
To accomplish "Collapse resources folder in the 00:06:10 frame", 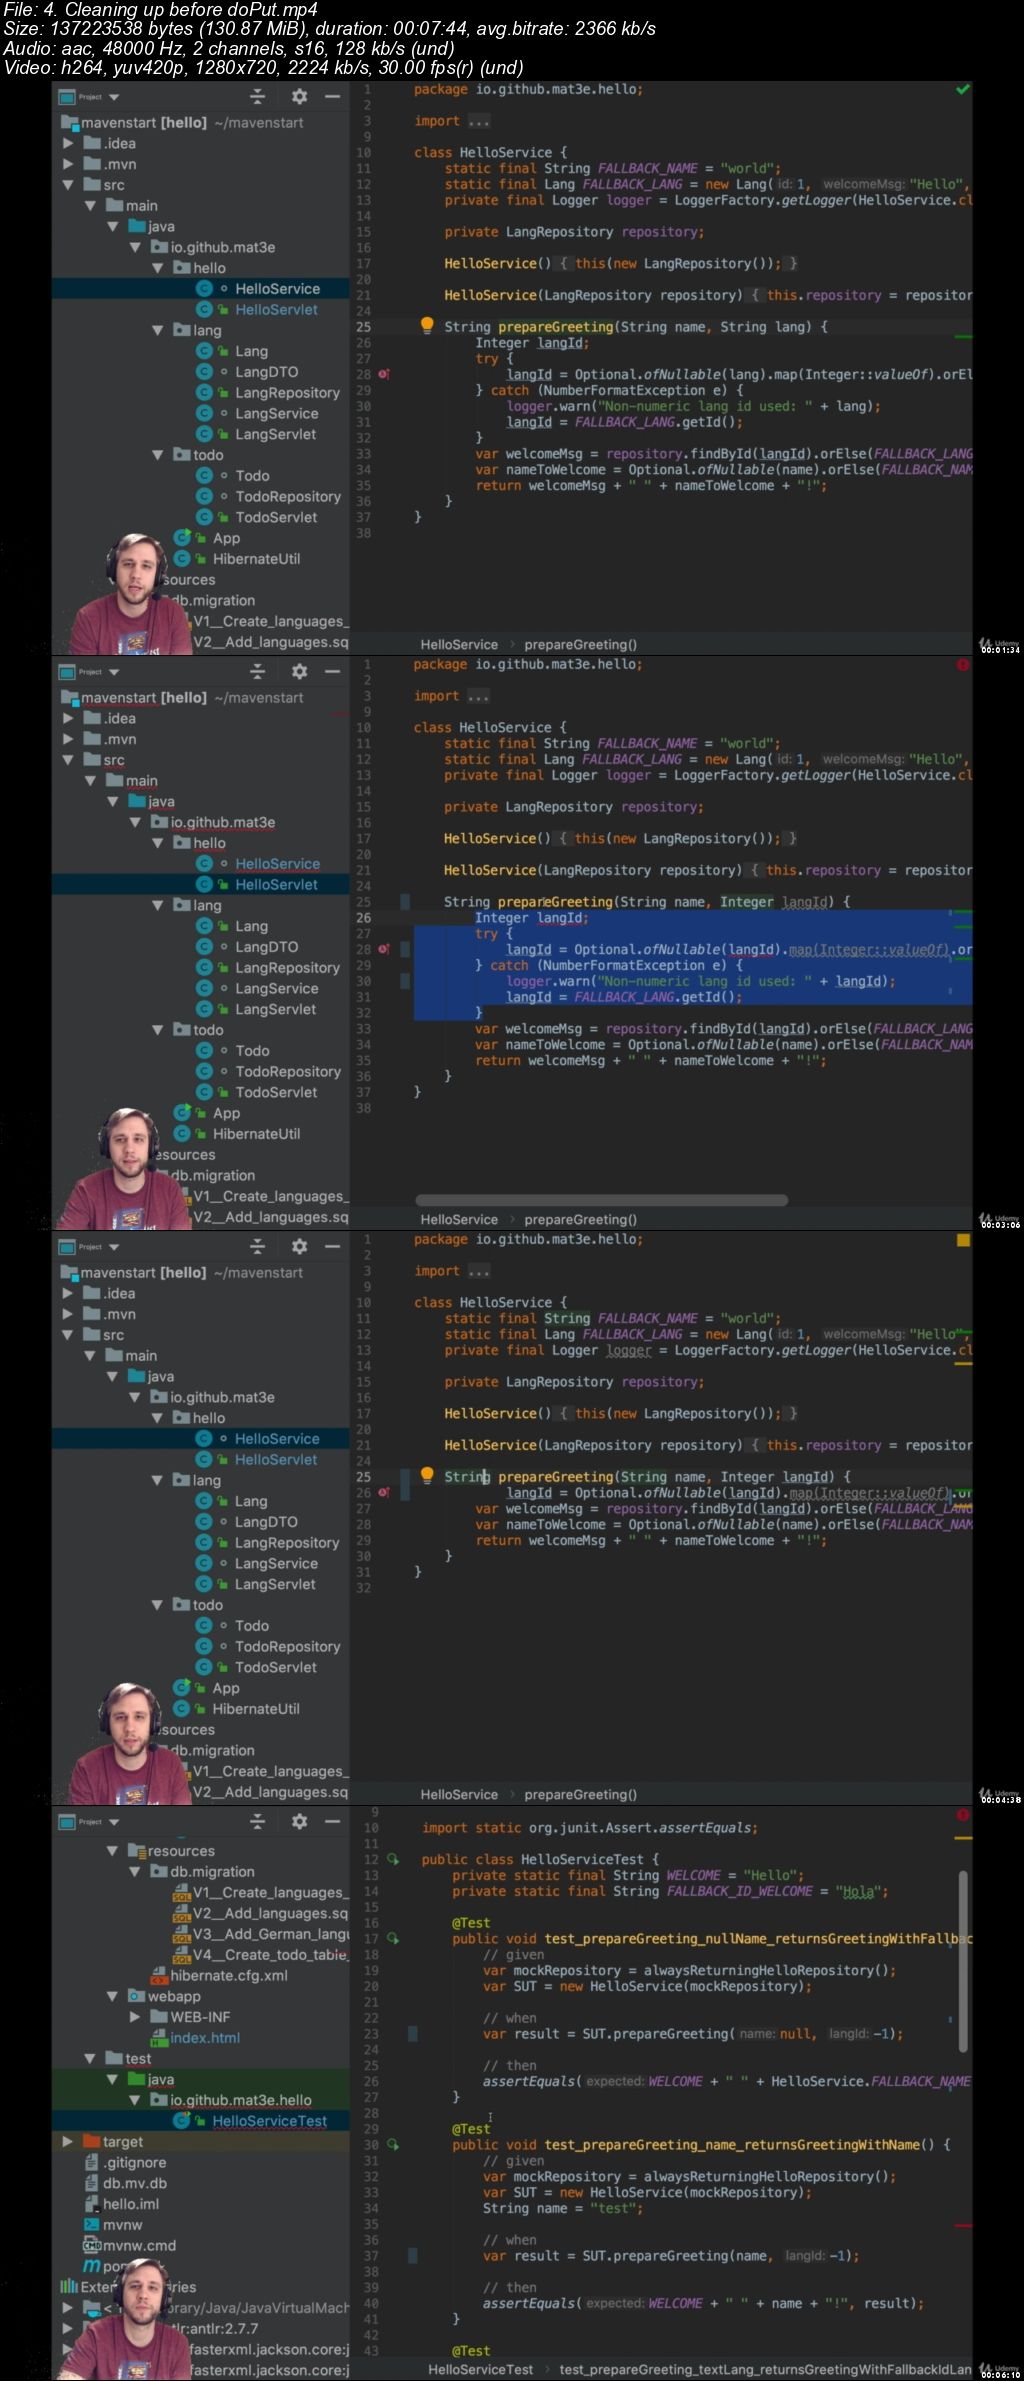I will pyautogui.click(x=113, y=1851).
